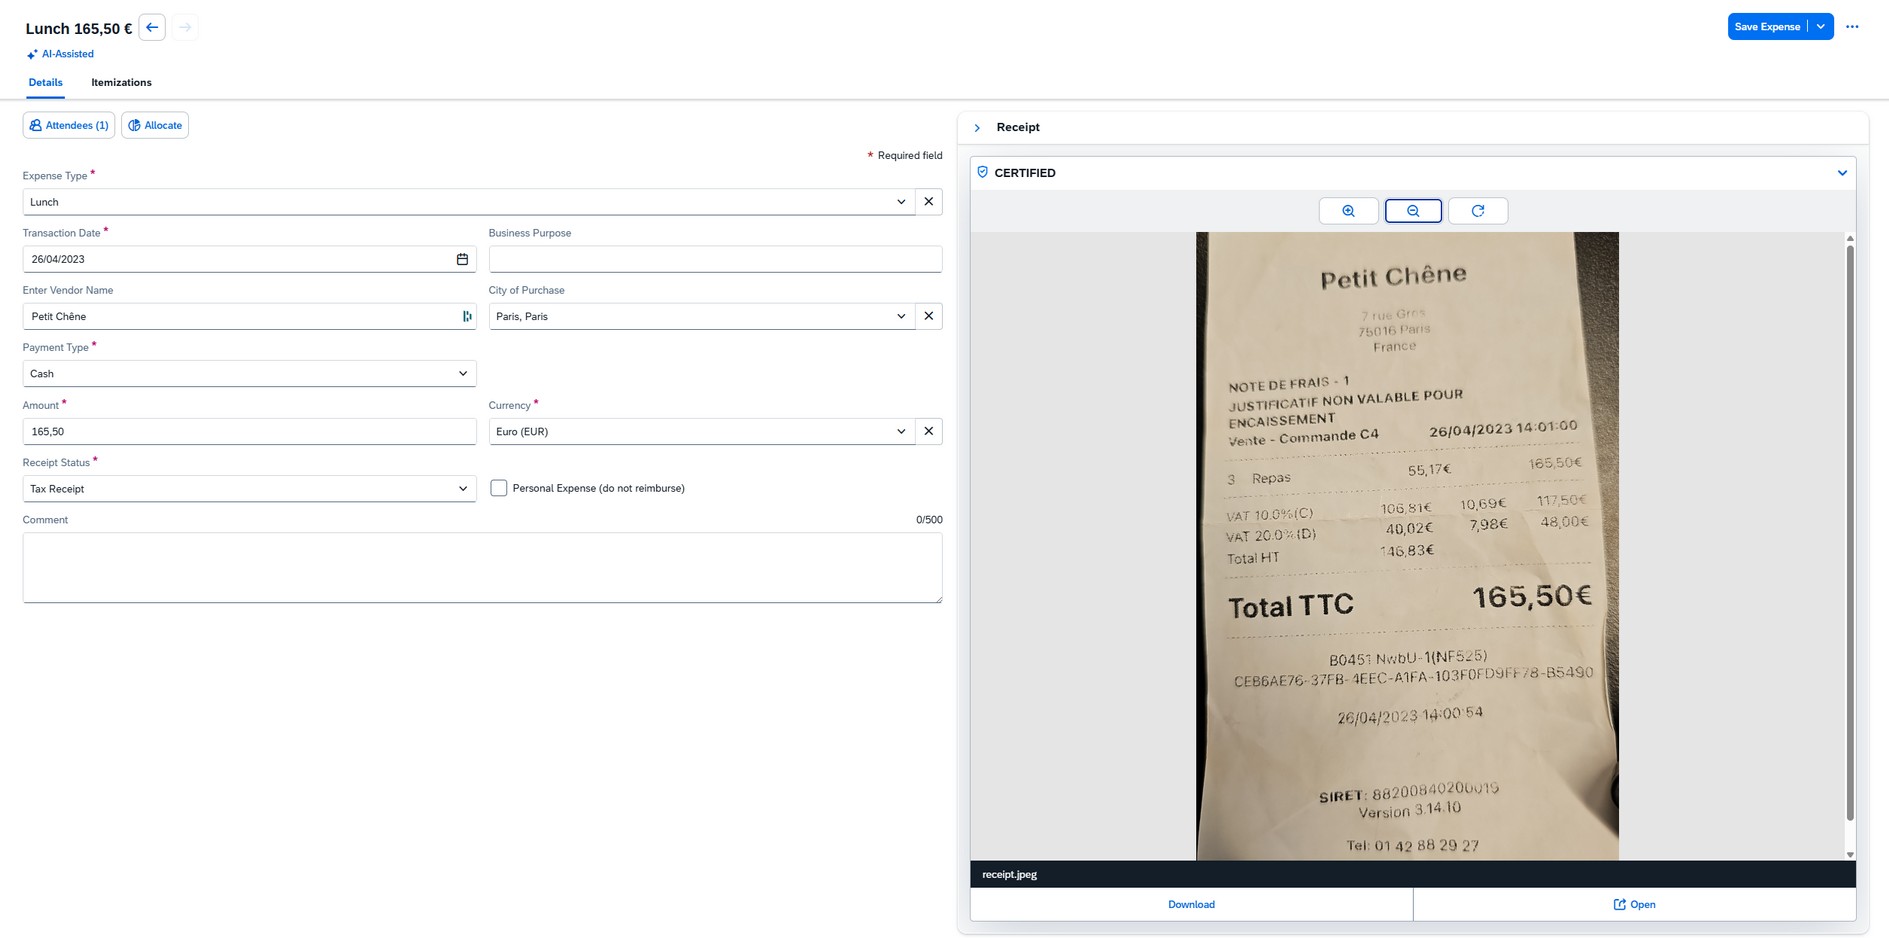Zoom out of the receipt image
This screenshot has width=1889, height=938.
pyautogui.click(x=1413, y=211)
